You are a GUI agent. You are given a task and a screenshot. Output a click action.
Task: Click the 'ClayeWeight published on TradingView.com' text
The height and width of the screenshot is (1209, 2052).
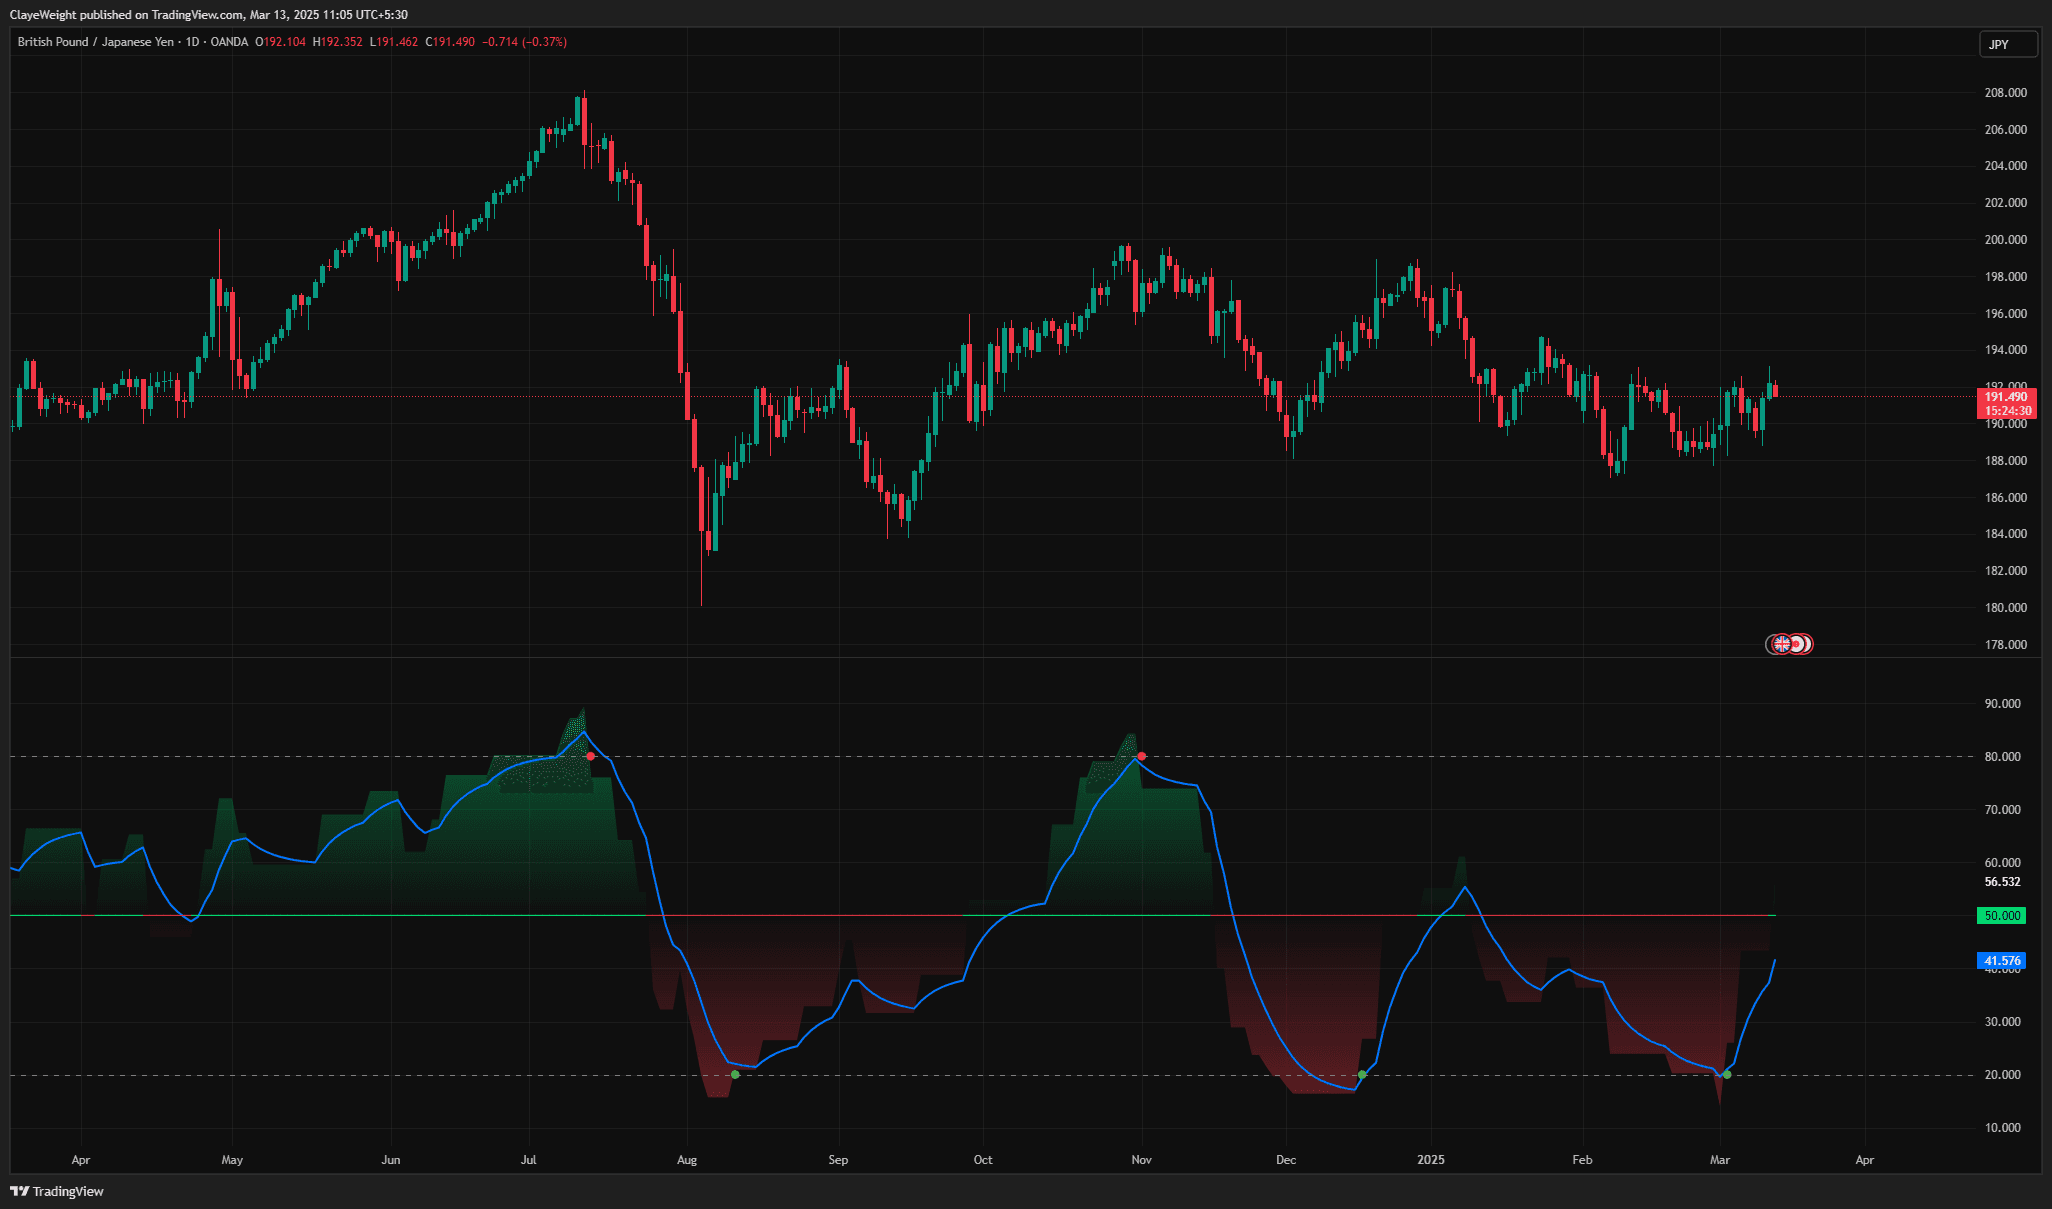[130, 14]
